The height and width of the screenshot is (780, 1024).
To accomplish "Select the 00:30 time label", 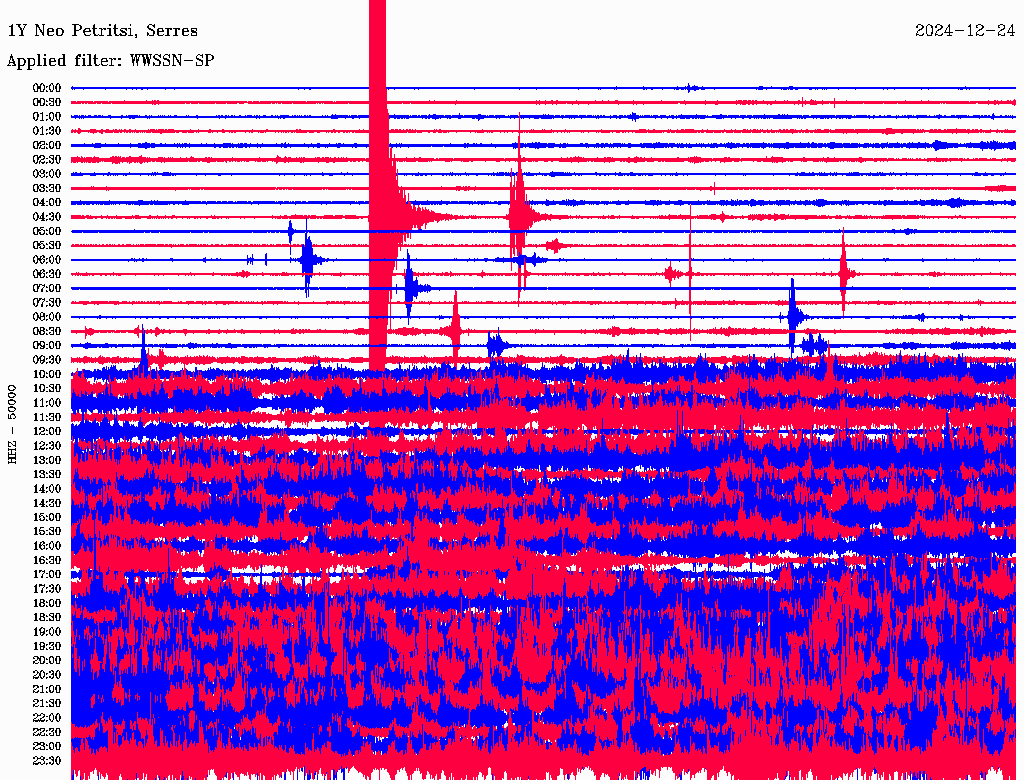I will coord(47,103).
